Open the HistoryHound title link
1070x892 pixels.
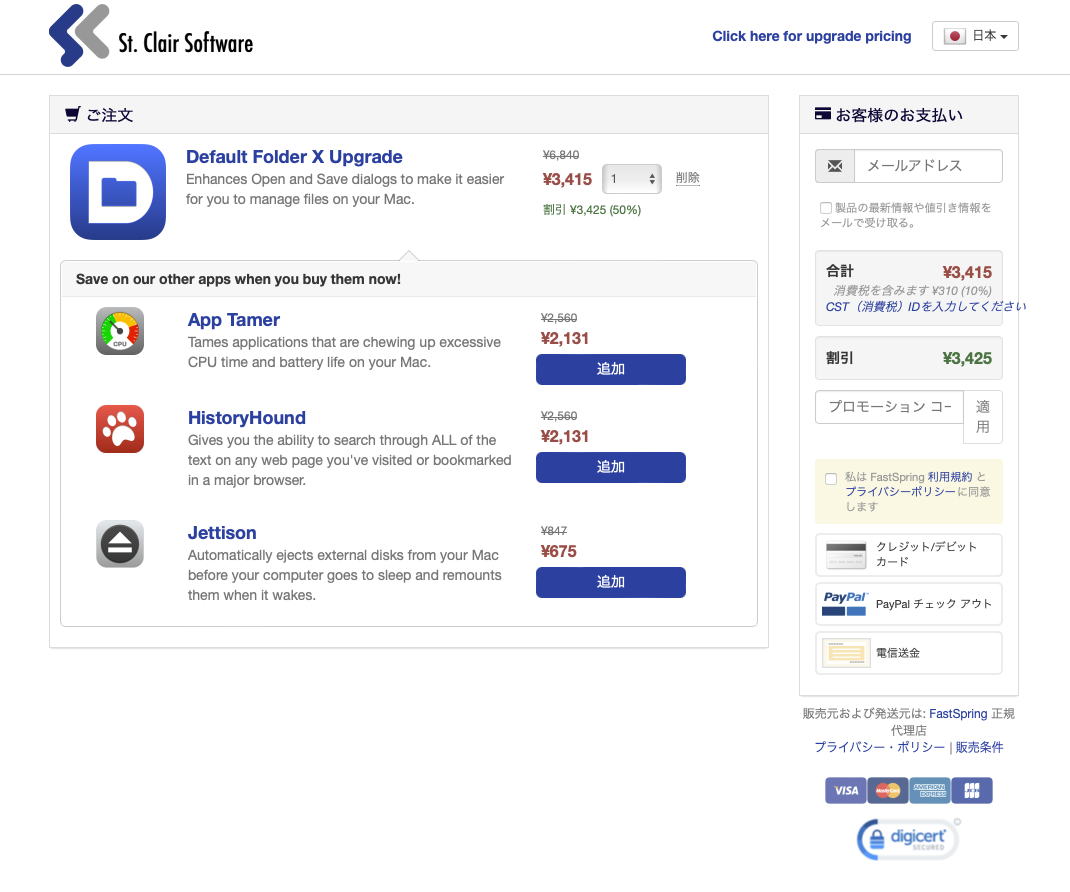click(246, 418)
